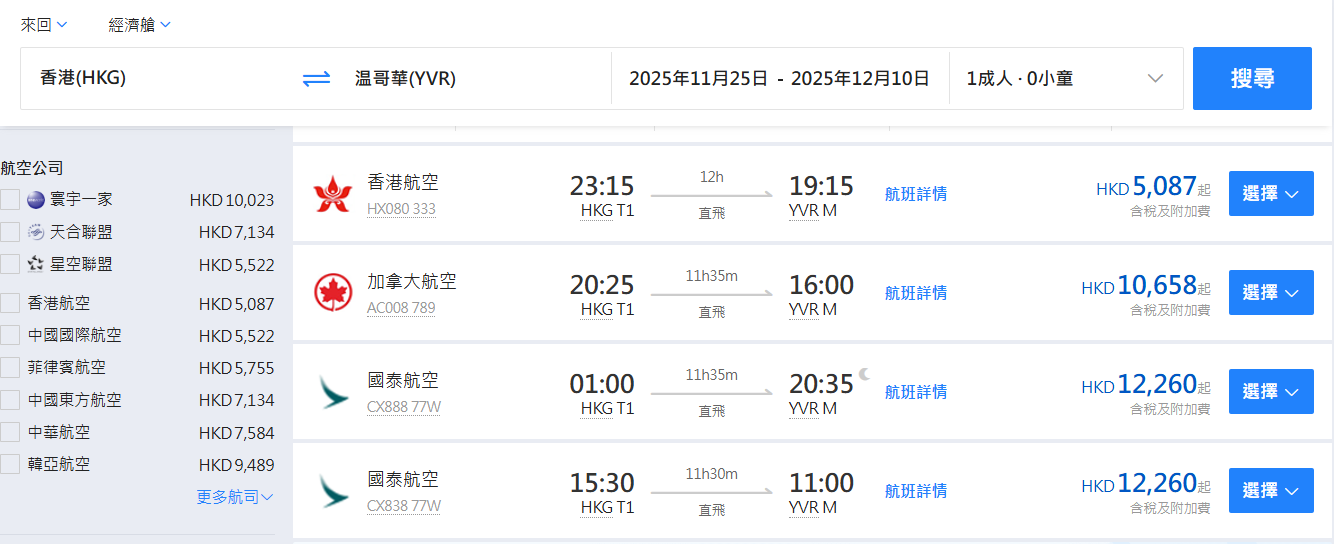Expand the 1成人 · 0小童 passenger selector
Screen dimensions: 1334x544
click(1065, 78)
